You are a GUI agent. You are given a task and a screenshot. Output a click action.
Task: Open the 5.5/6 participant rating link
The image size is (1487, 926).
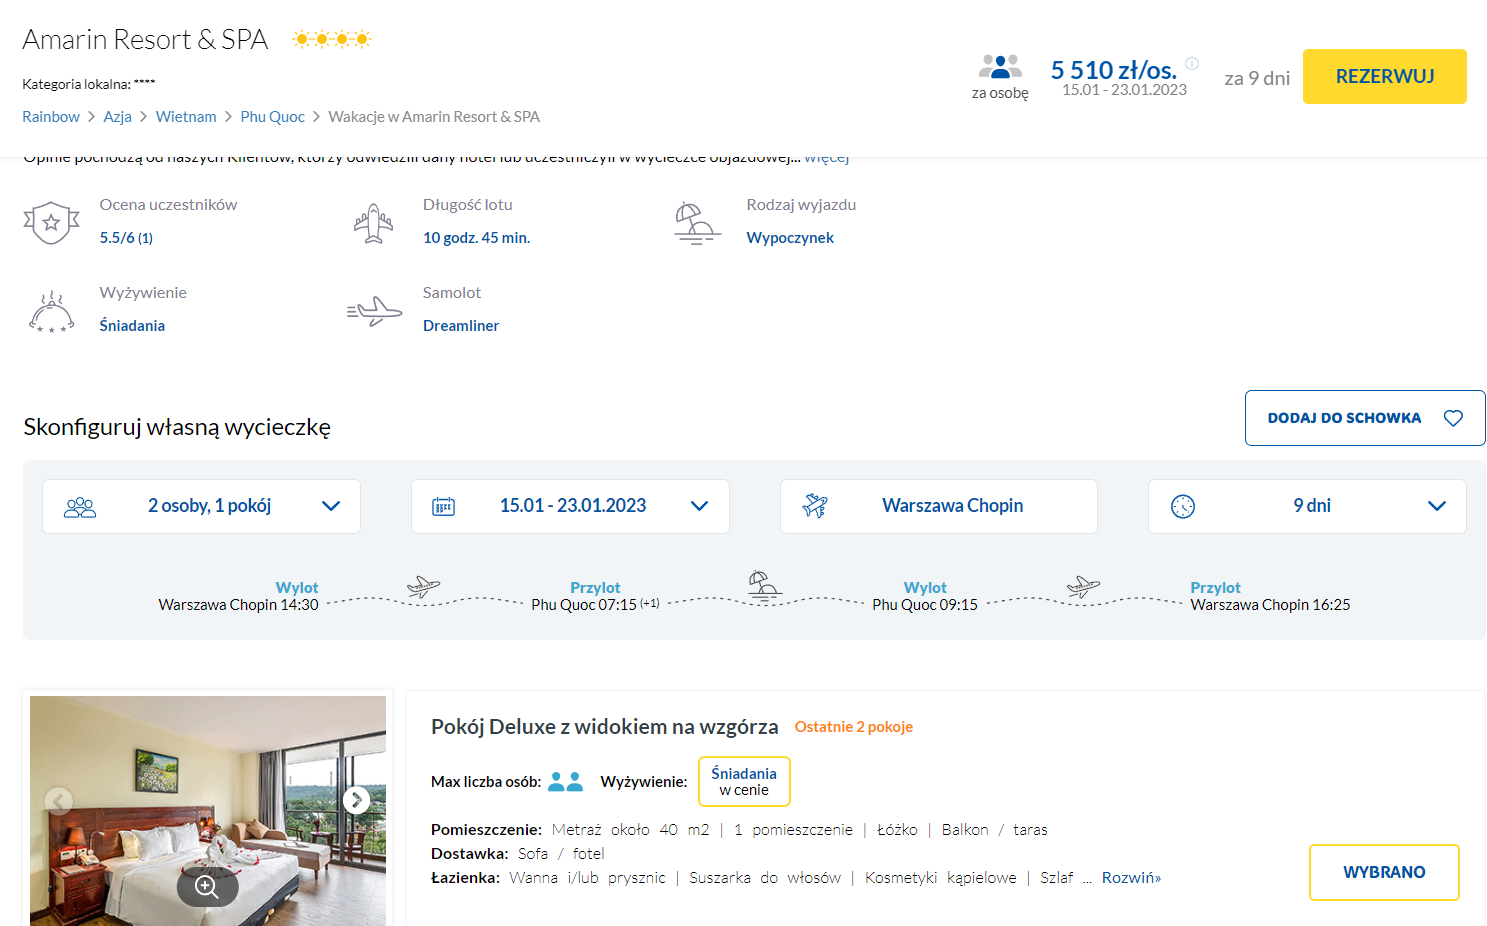tap(126, 238)
